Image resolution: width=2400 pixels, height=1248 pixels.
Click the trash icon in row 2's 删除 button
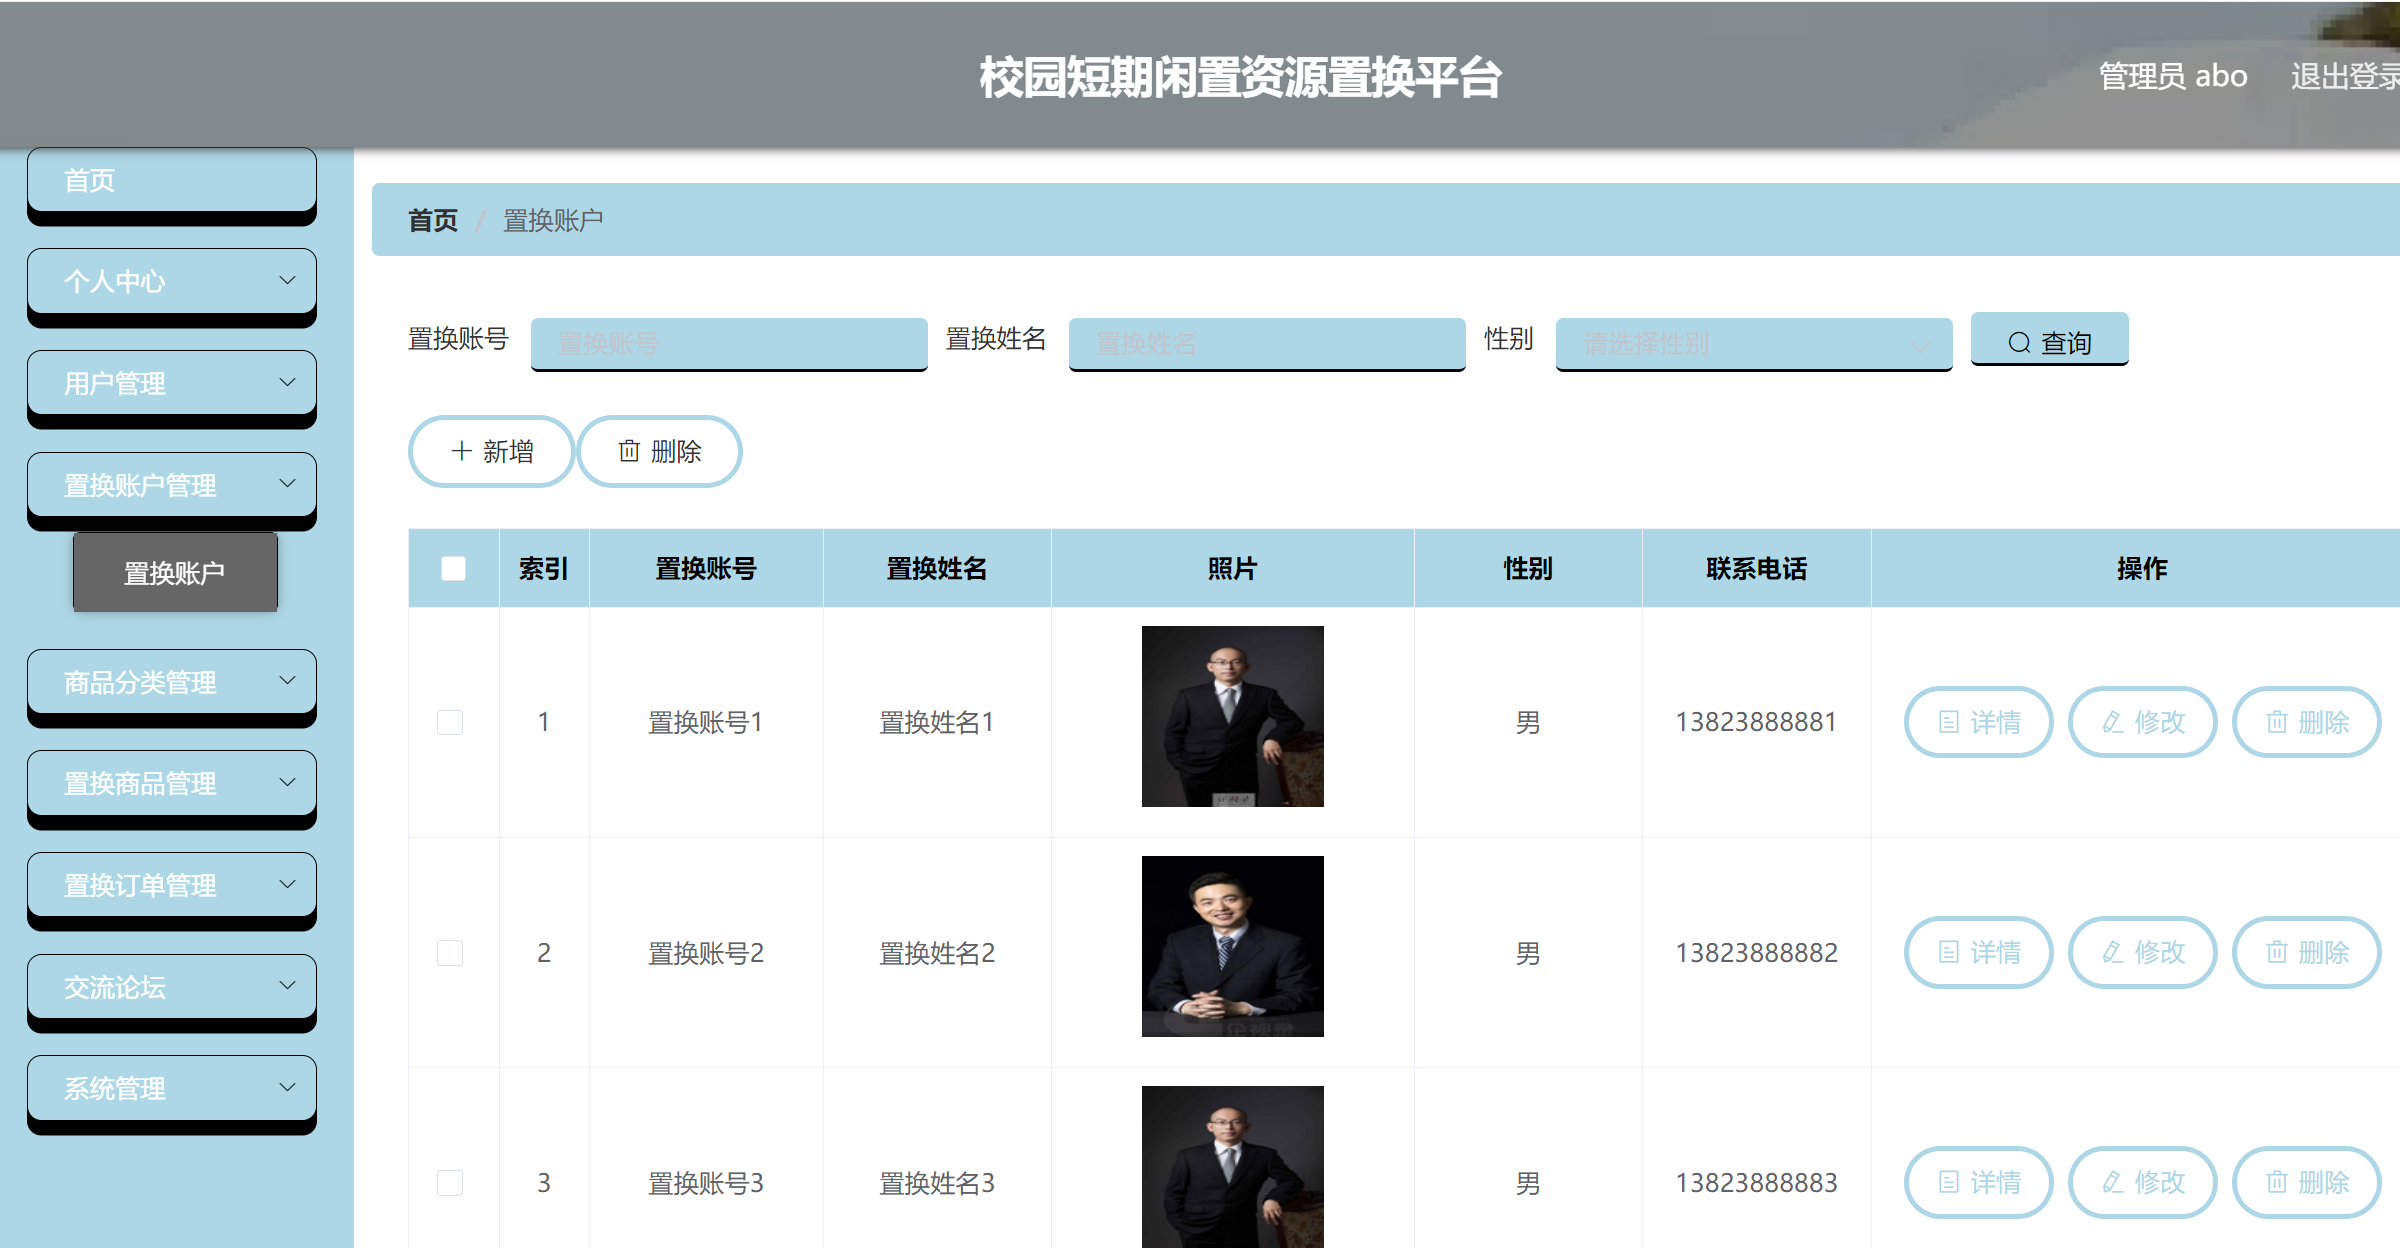2275,952
